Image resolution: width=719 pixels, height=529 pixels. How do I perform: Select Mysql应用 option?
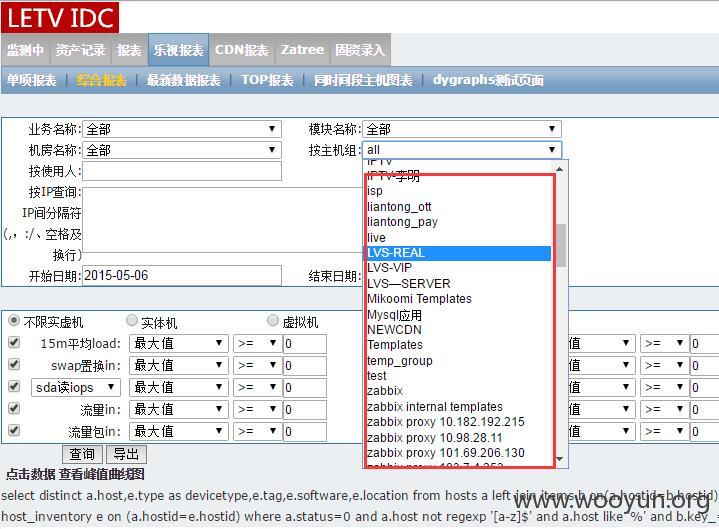[459, 314]
